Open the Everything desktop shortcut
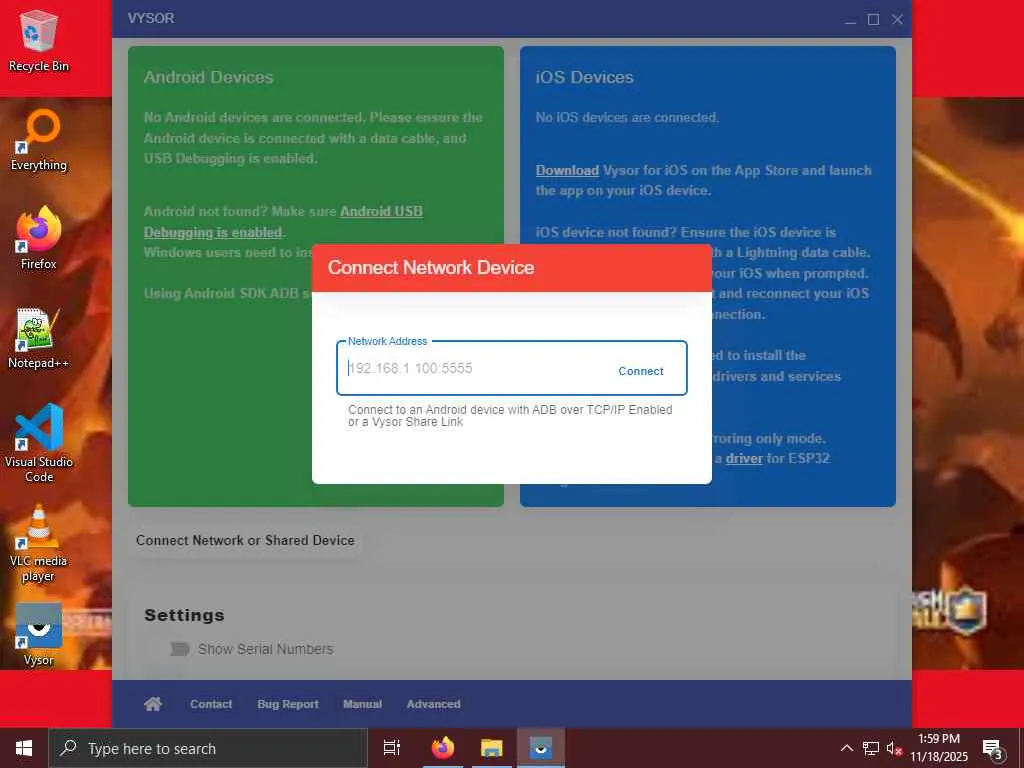This screenshot has height=768, width=1024. 39,141
